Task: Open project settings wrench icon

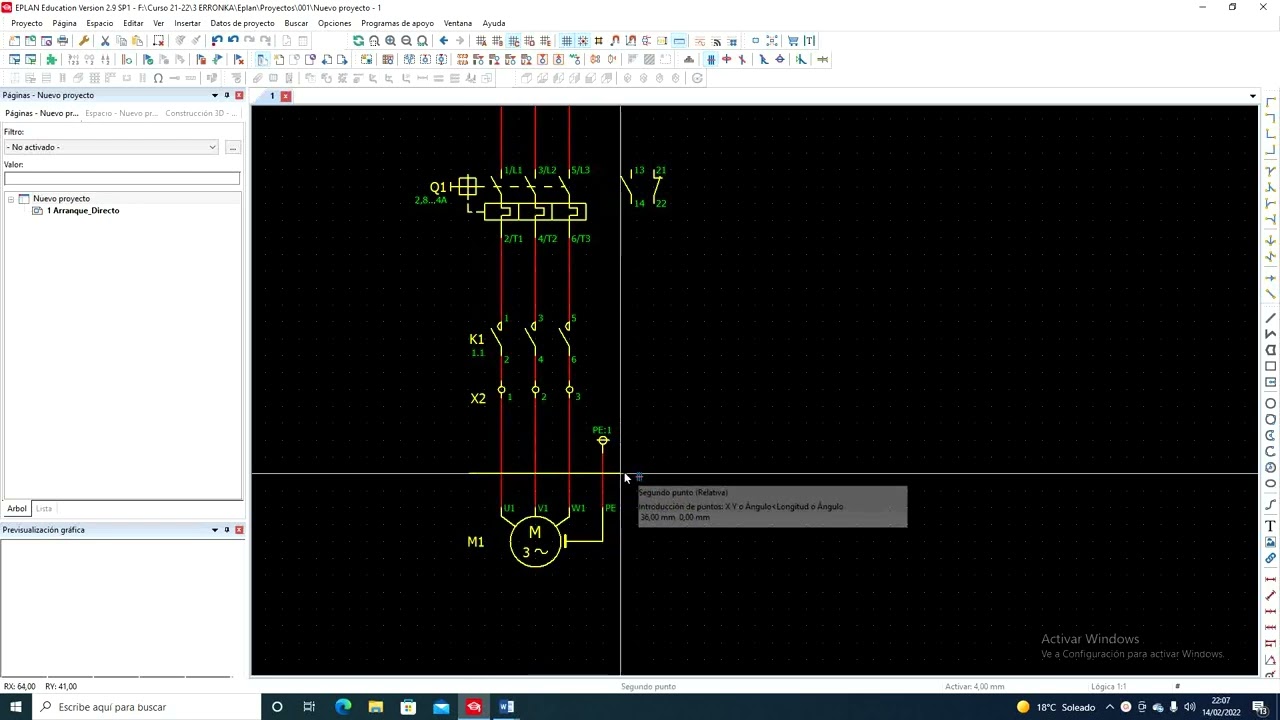Action: coord(84,41)
